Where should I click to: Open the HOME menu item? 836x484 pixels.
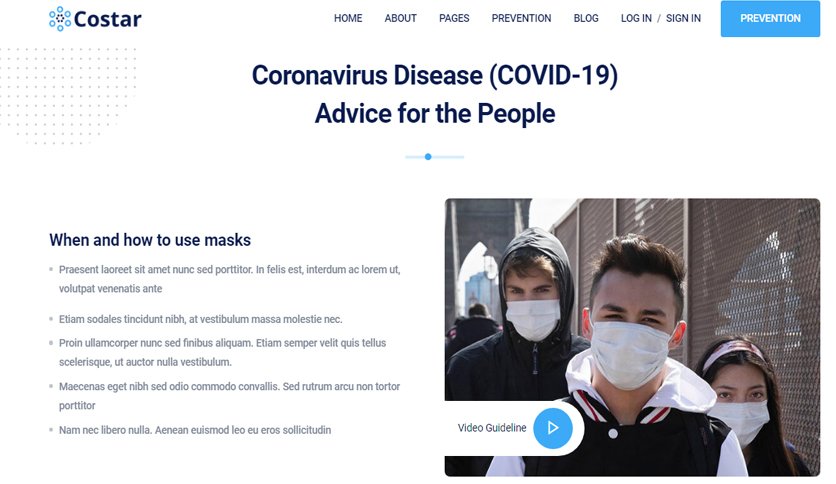point(348,18)
